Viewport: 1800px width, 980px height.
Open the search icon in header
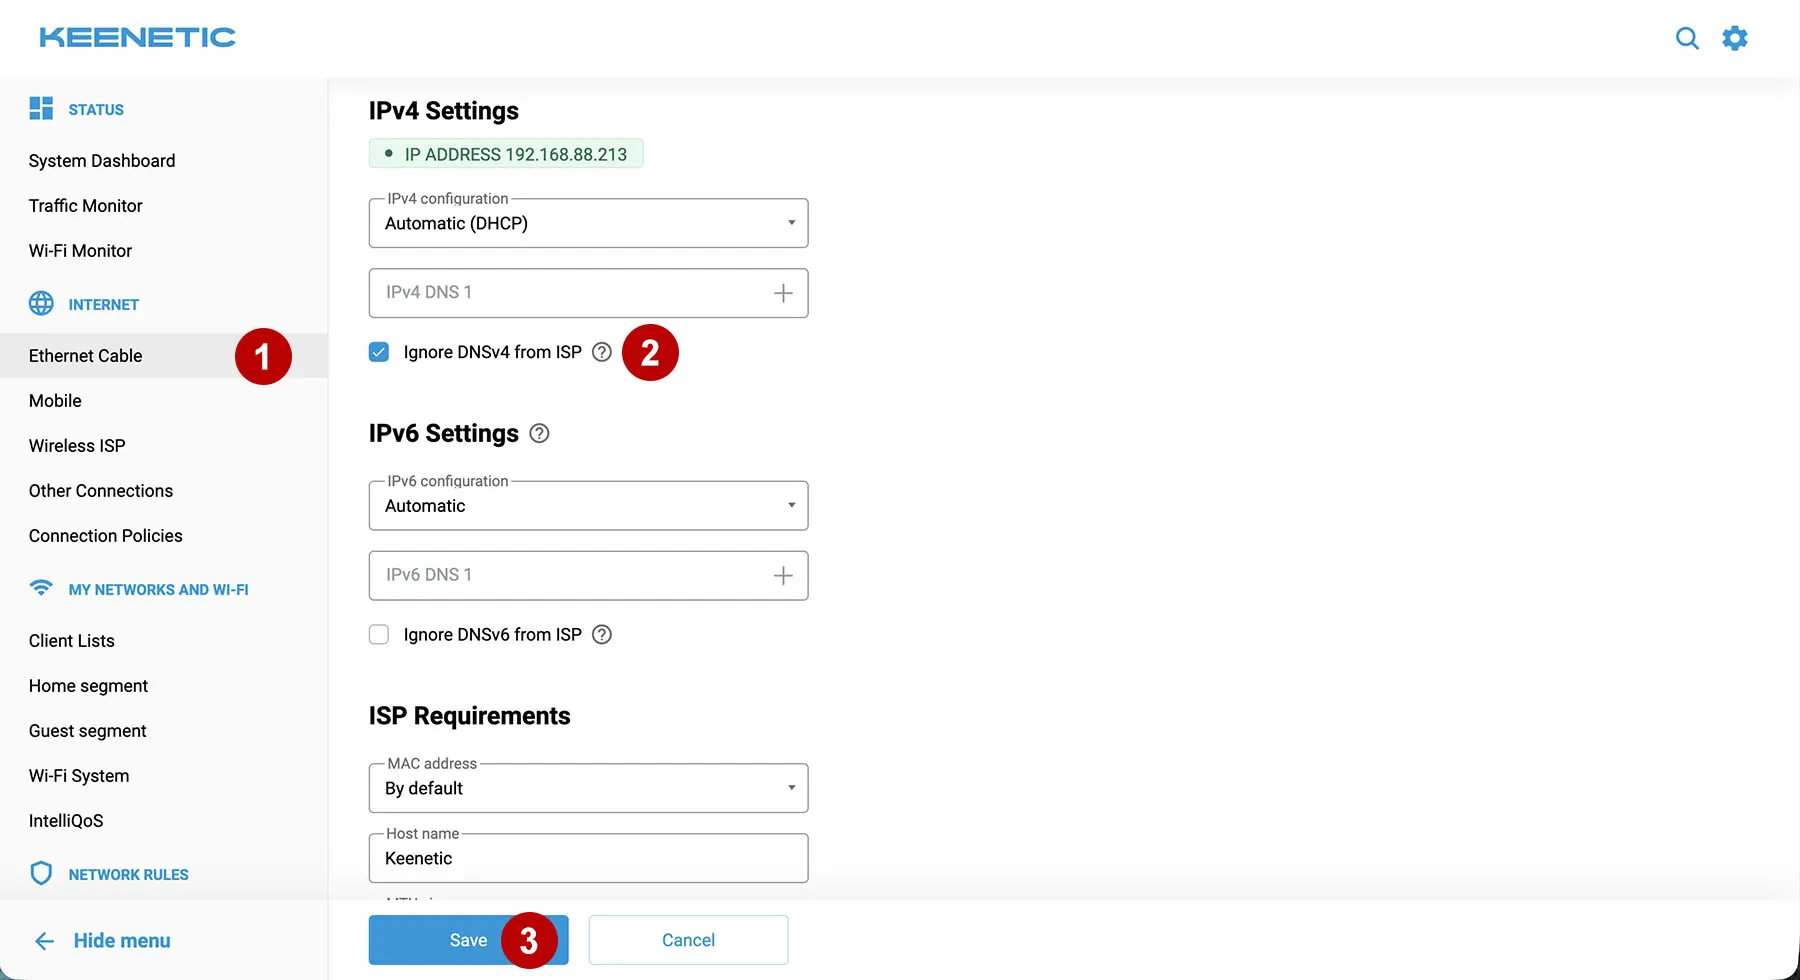(1687, 37)
